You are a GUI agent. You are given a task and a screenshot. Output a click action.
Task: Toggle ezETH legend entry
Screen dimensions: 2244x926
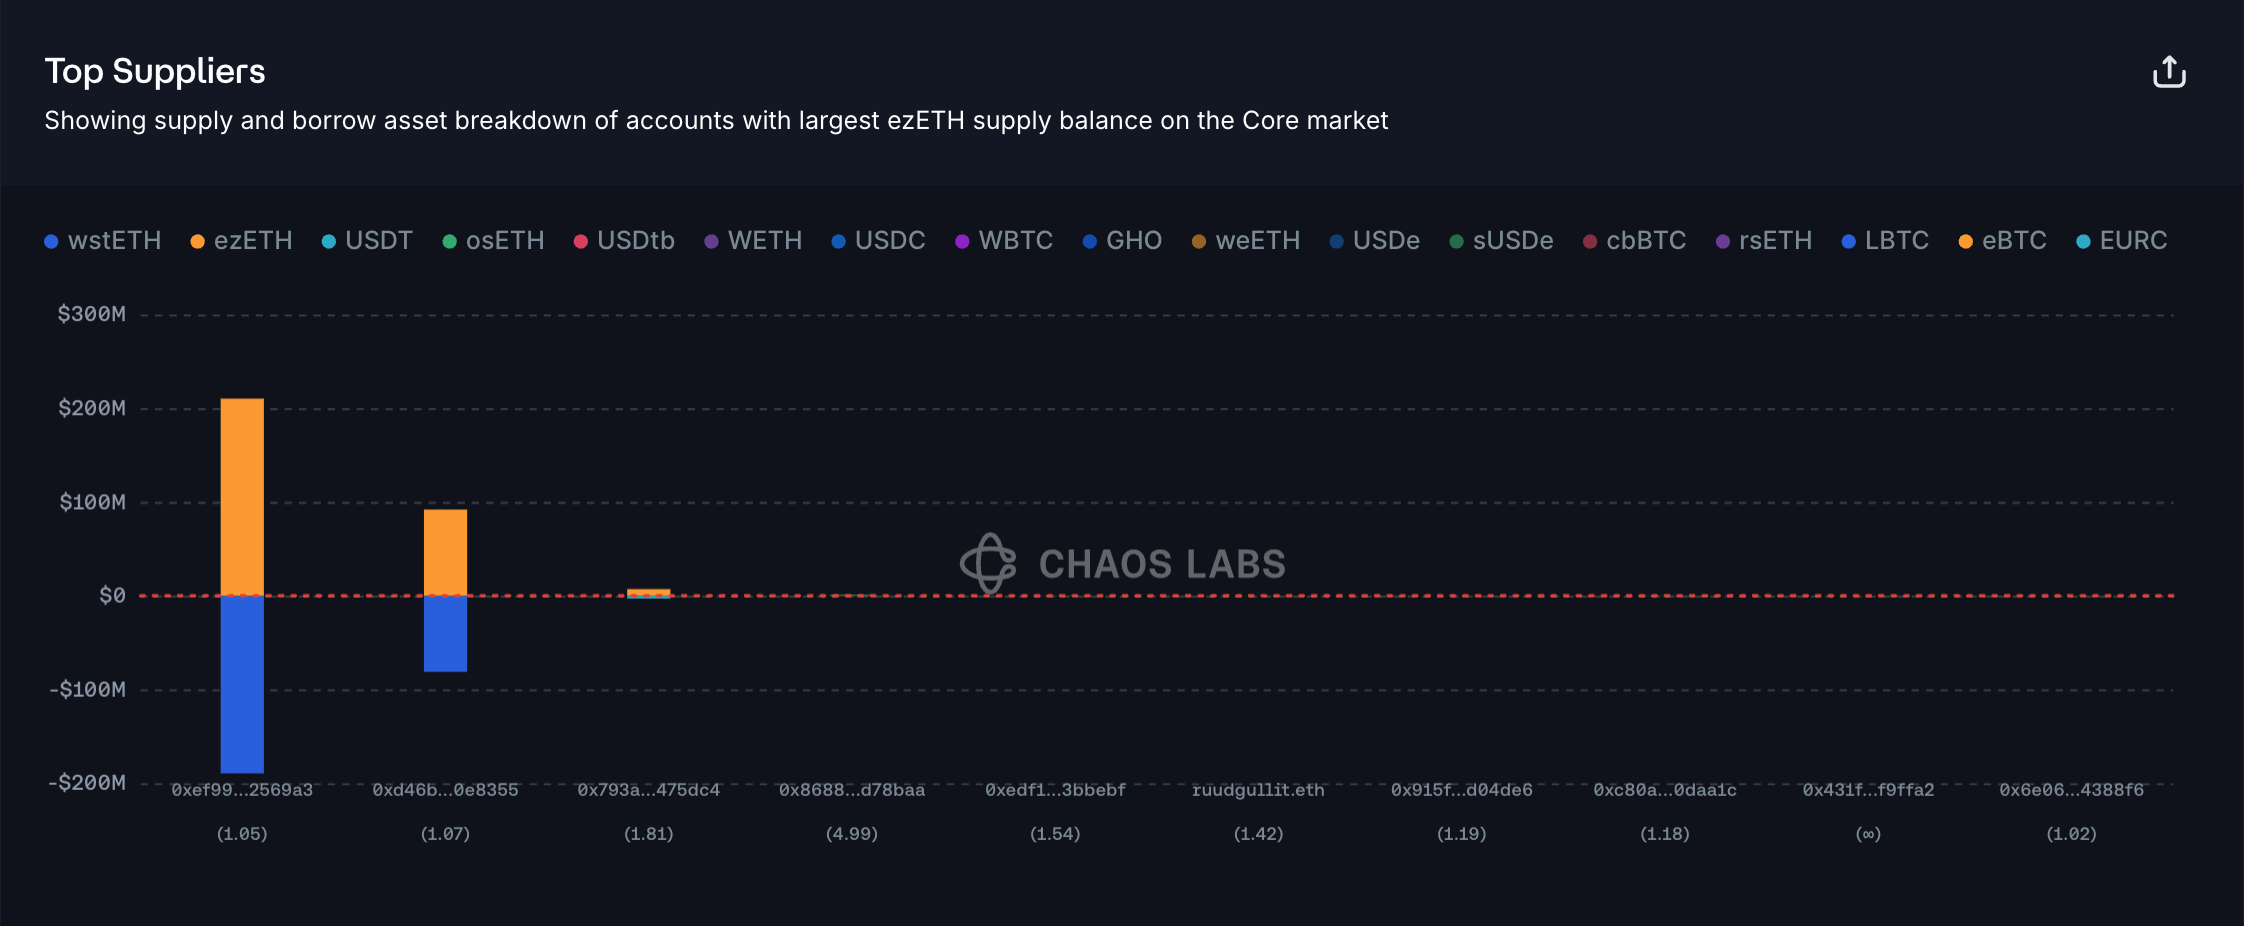[241, 241]
